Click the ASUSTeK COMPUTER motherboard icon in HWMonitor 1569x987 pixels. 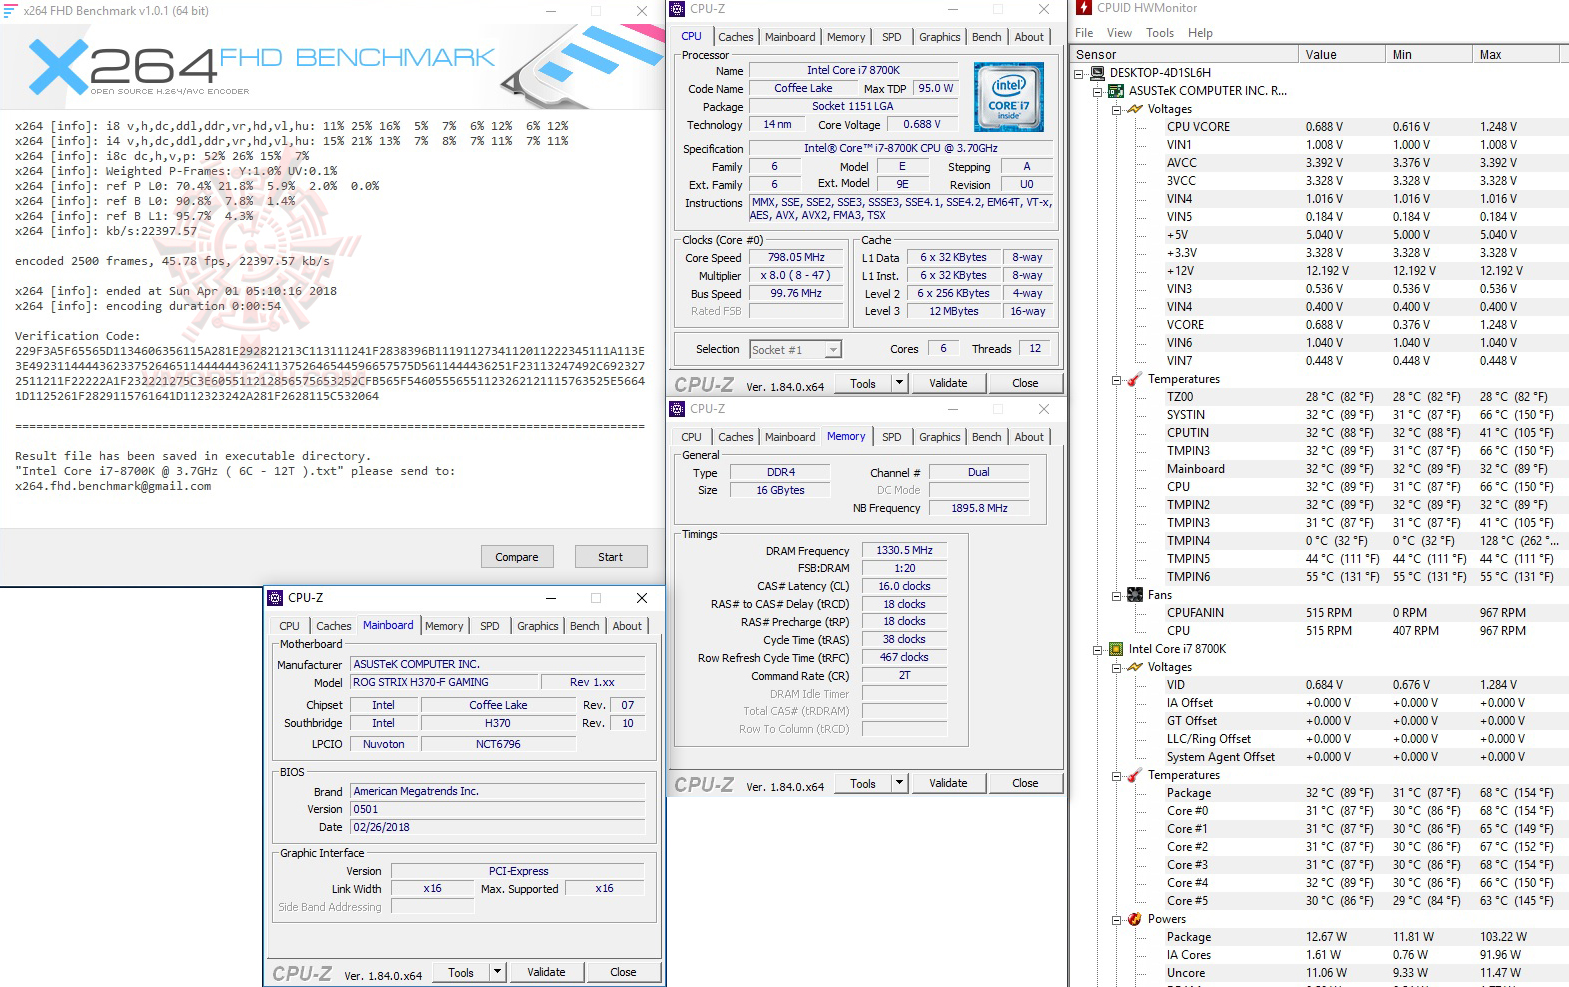pyautogui.click(x=1116, y=91)
